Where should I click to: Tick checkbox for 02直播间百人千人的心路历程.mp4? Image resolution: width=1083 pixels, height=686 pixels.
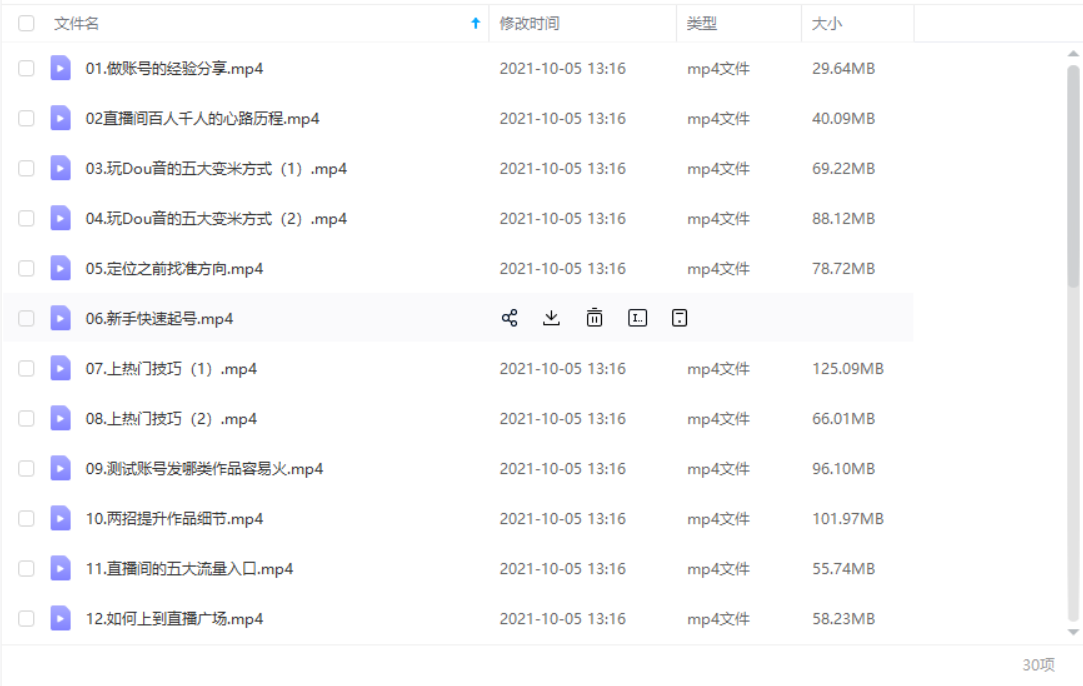pos(26,118)
